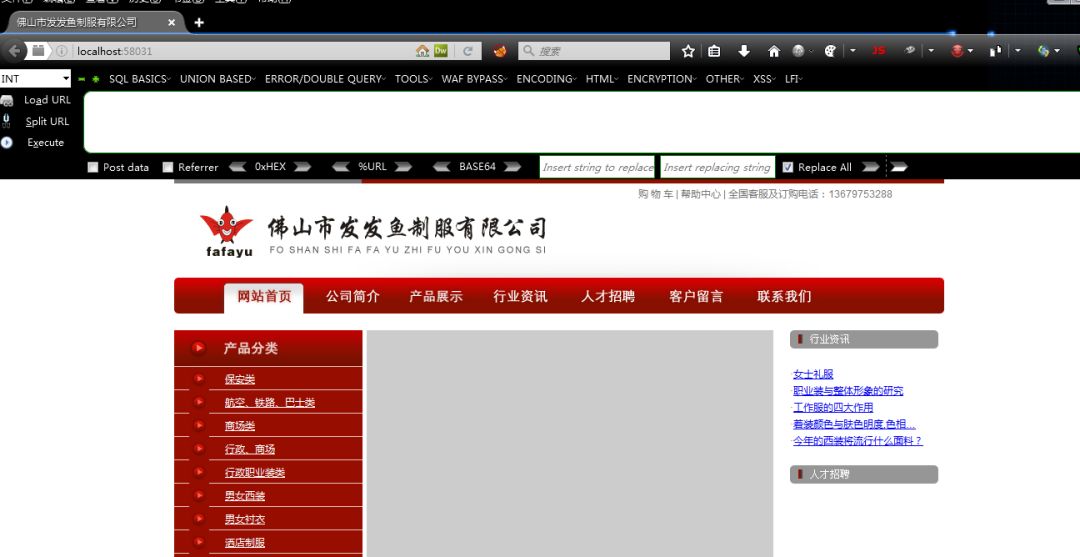The image size is (1080, 557).
Task: Click the paint palette toolbar icon
Action: pyautogui.click(x=830, y=51)
